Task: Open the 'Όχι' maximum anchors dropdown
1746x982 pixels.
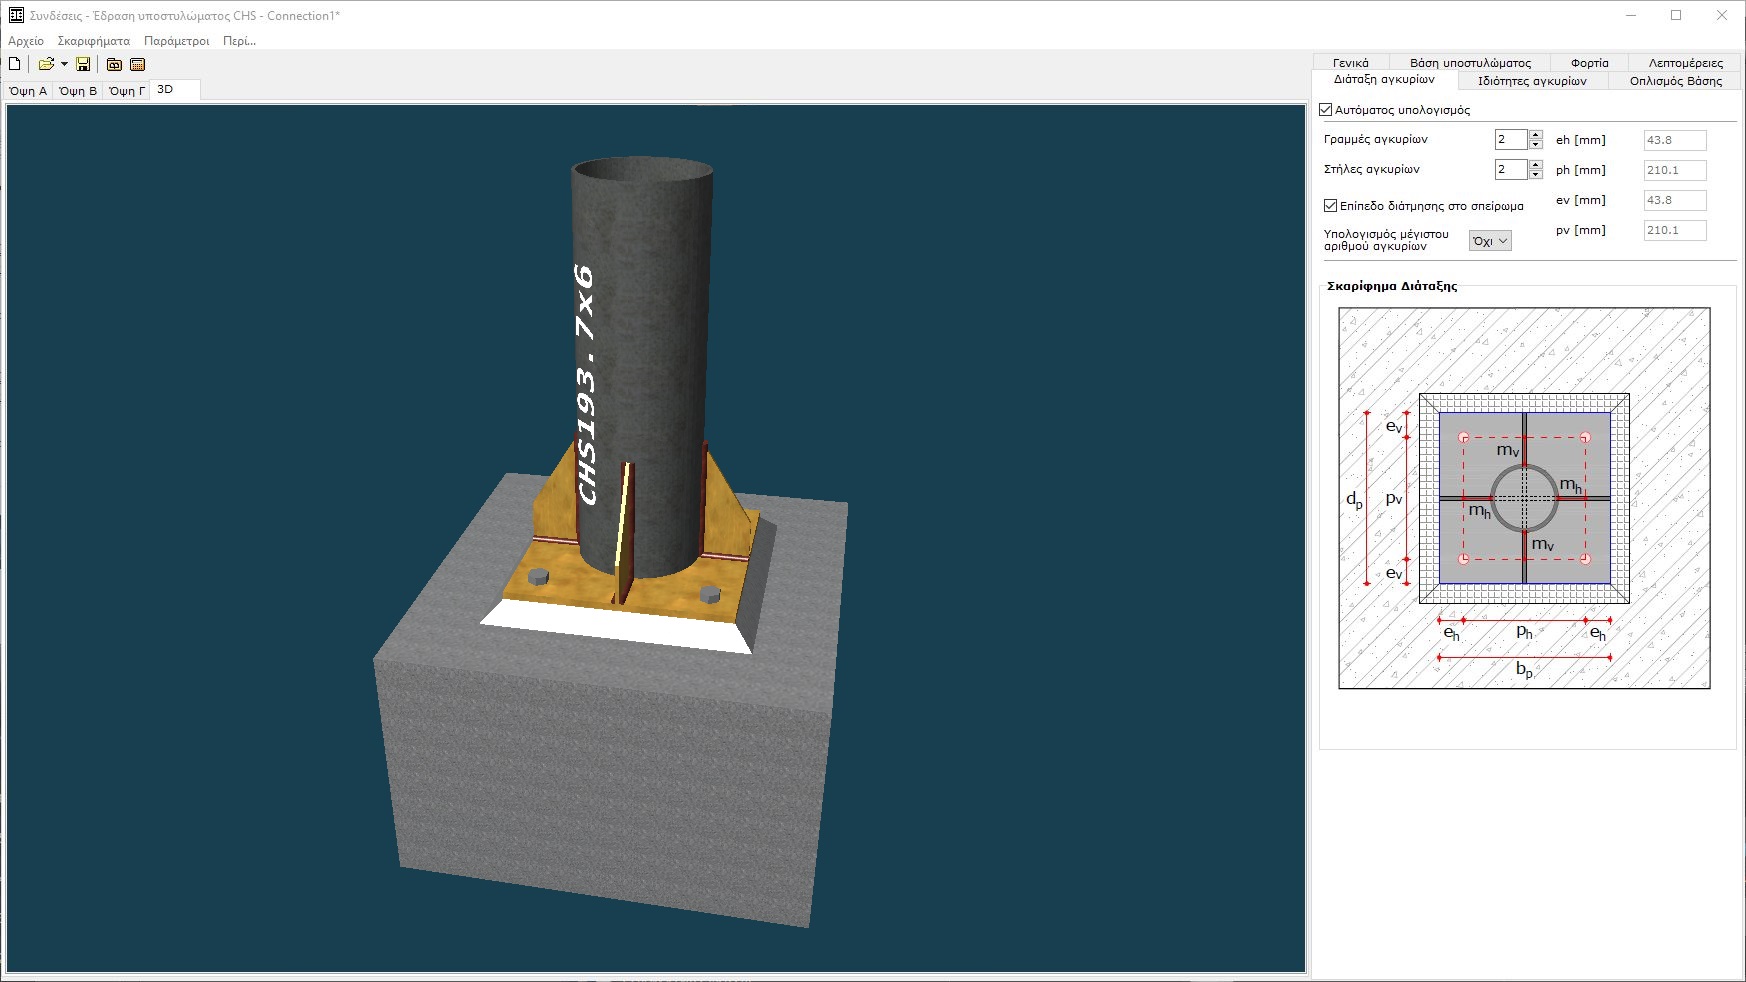Action: coord(1489,241)
